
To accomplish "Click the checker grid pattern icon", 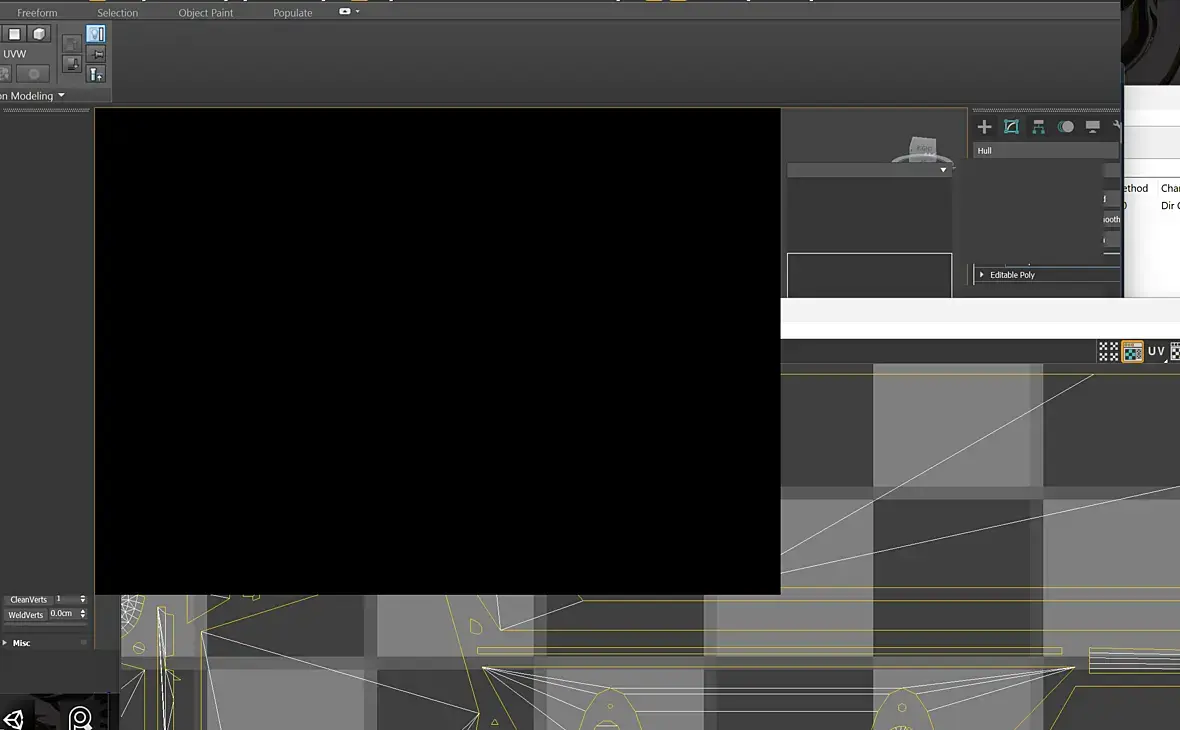I will [x=1108, y=351].
